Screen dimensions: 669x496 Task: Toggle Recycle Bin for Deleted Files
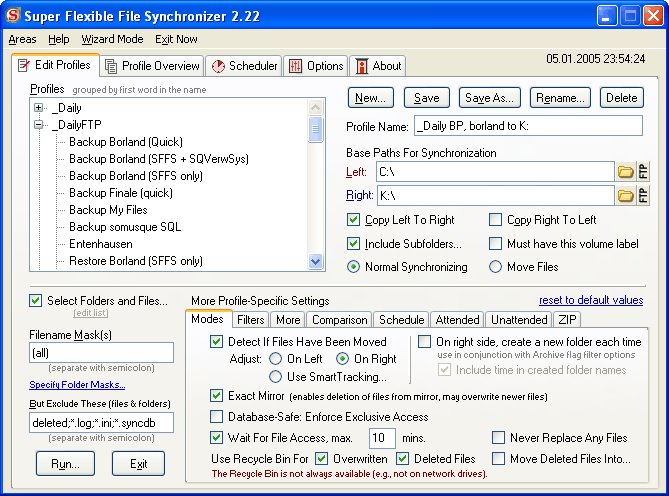click(x=402, y=459)
